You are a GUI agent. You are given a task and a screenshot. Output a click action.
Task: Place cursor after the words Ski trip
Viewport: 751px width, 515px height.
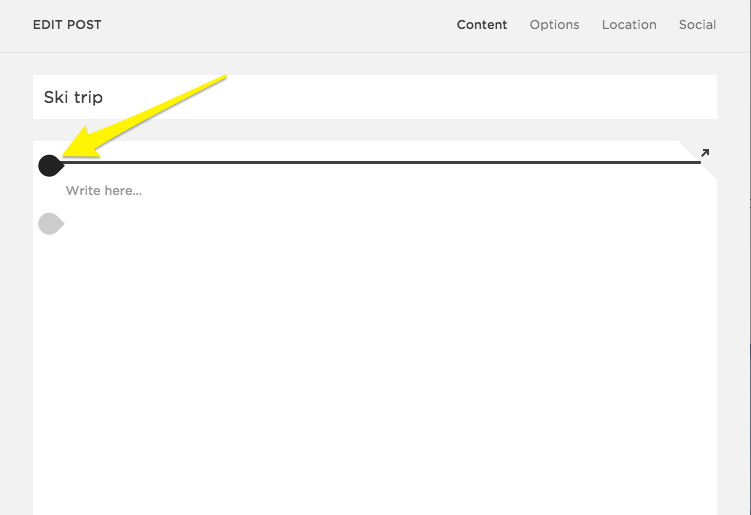point(104,98)
